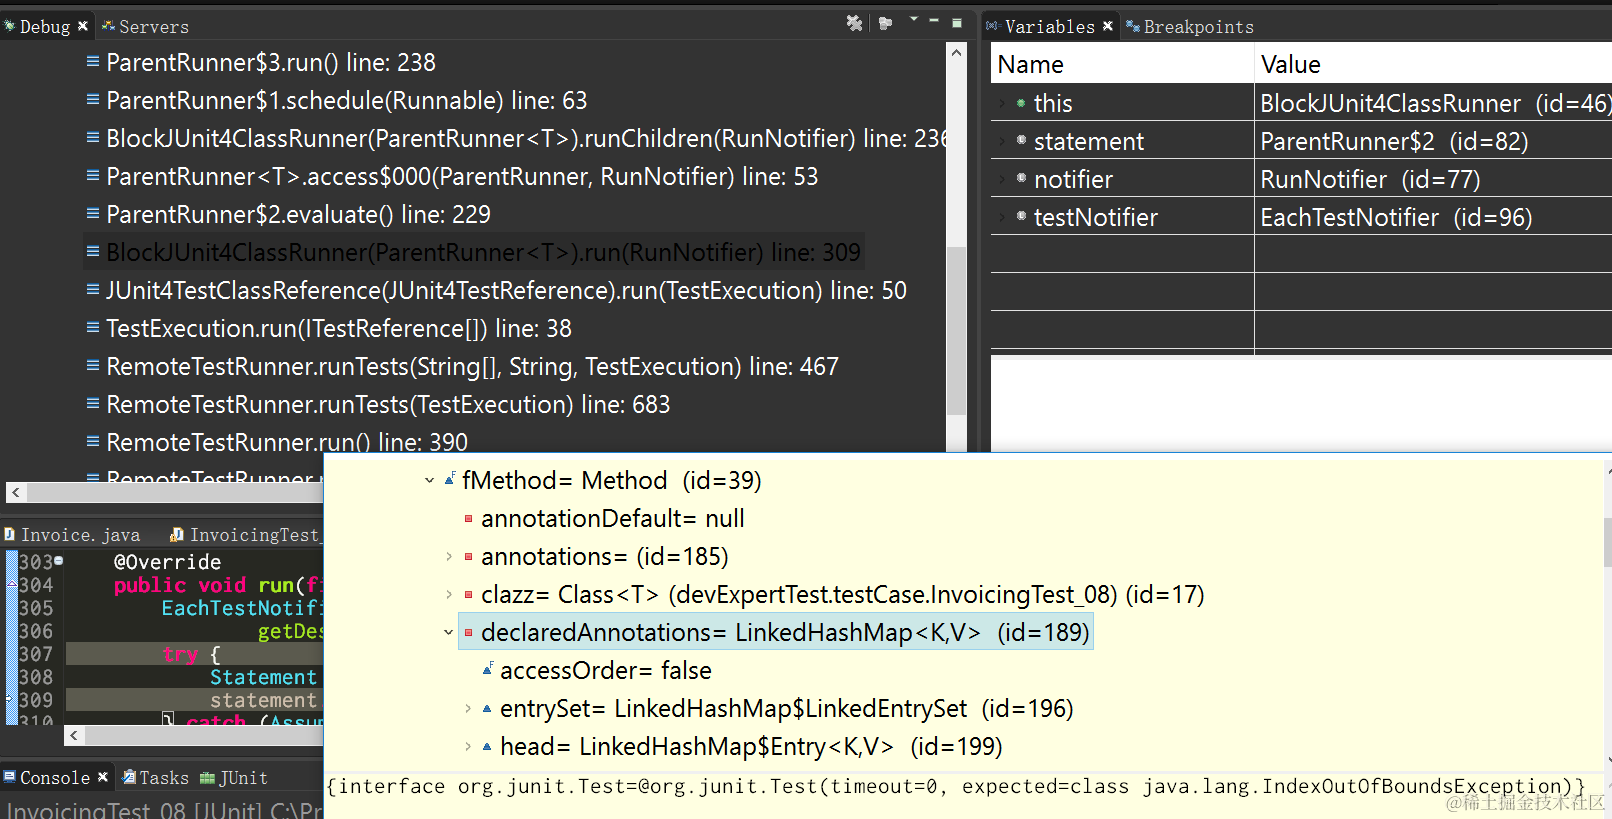Open the Invoice.java editor tab
The height and width of the screenshot is (819, 1612).
(72, 535)
